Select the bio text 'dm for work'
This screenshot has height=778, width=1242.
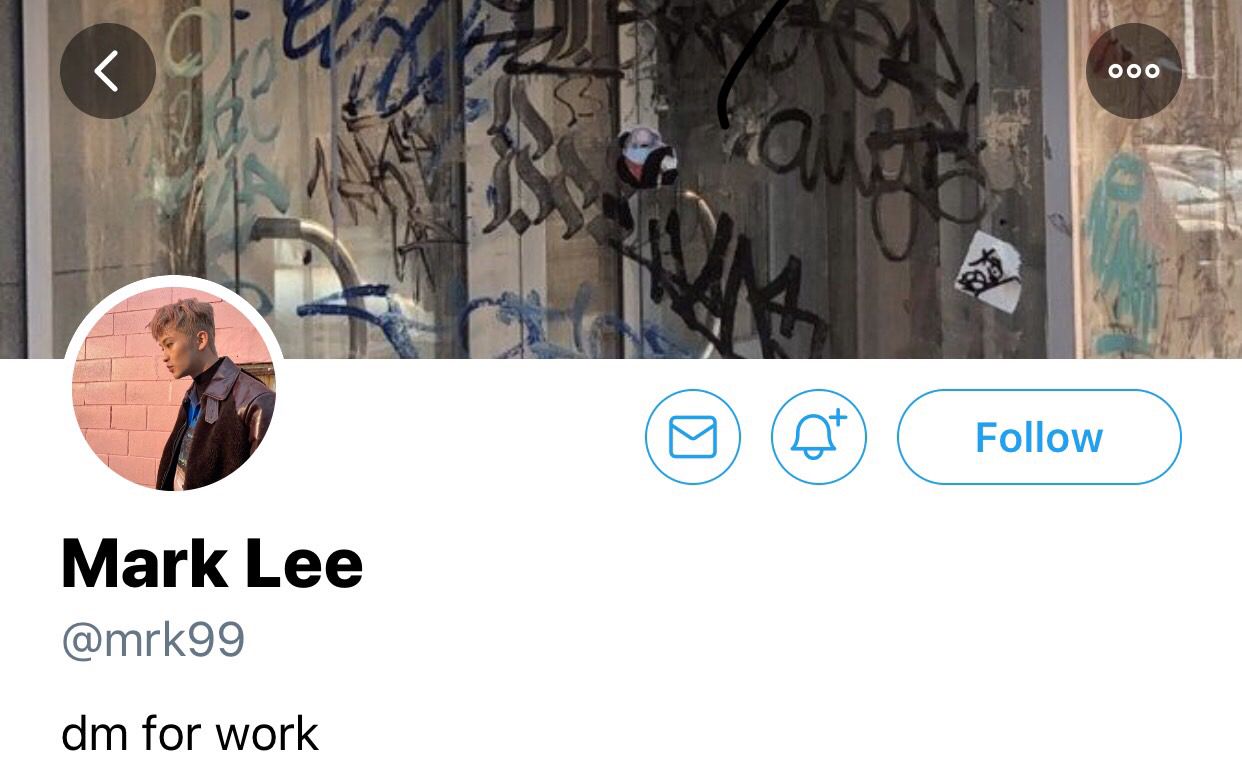pyautogui.click(x=190, y=734)
